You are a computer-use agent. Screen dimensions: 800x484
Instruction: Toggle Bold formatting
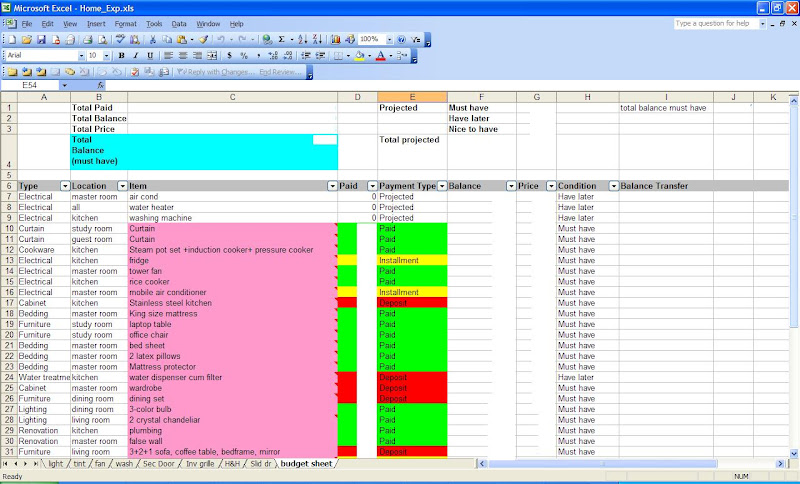(122, 56)
